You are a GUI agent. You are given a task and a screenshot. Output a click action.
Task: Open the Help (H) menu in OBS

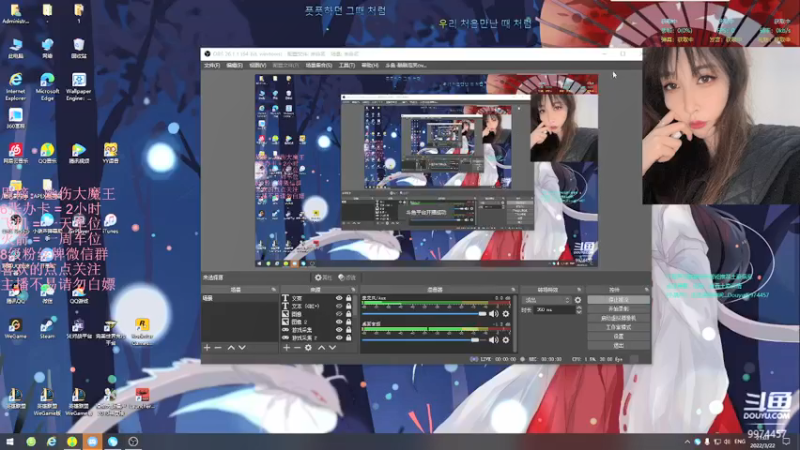(x=370, y=65)
